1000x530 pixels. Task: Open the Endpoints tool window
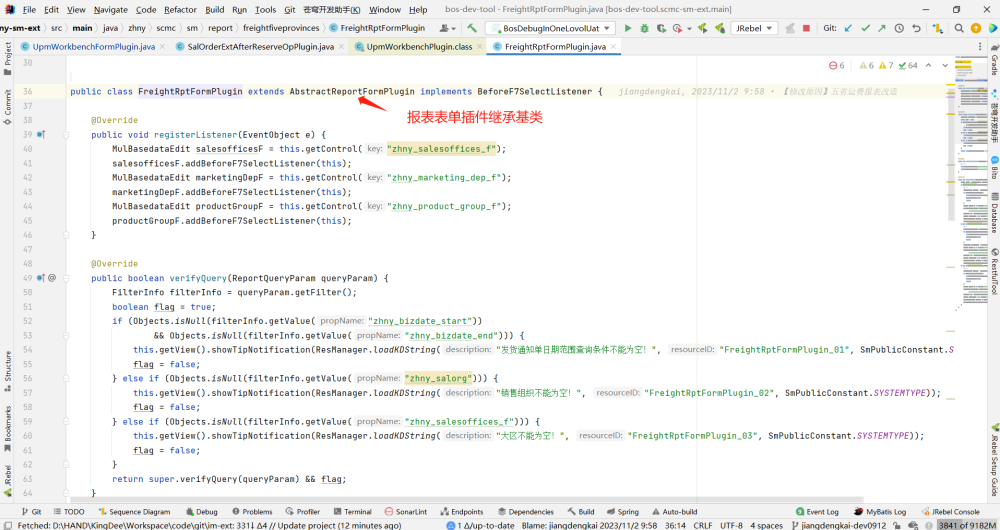[x=462, y=512]
